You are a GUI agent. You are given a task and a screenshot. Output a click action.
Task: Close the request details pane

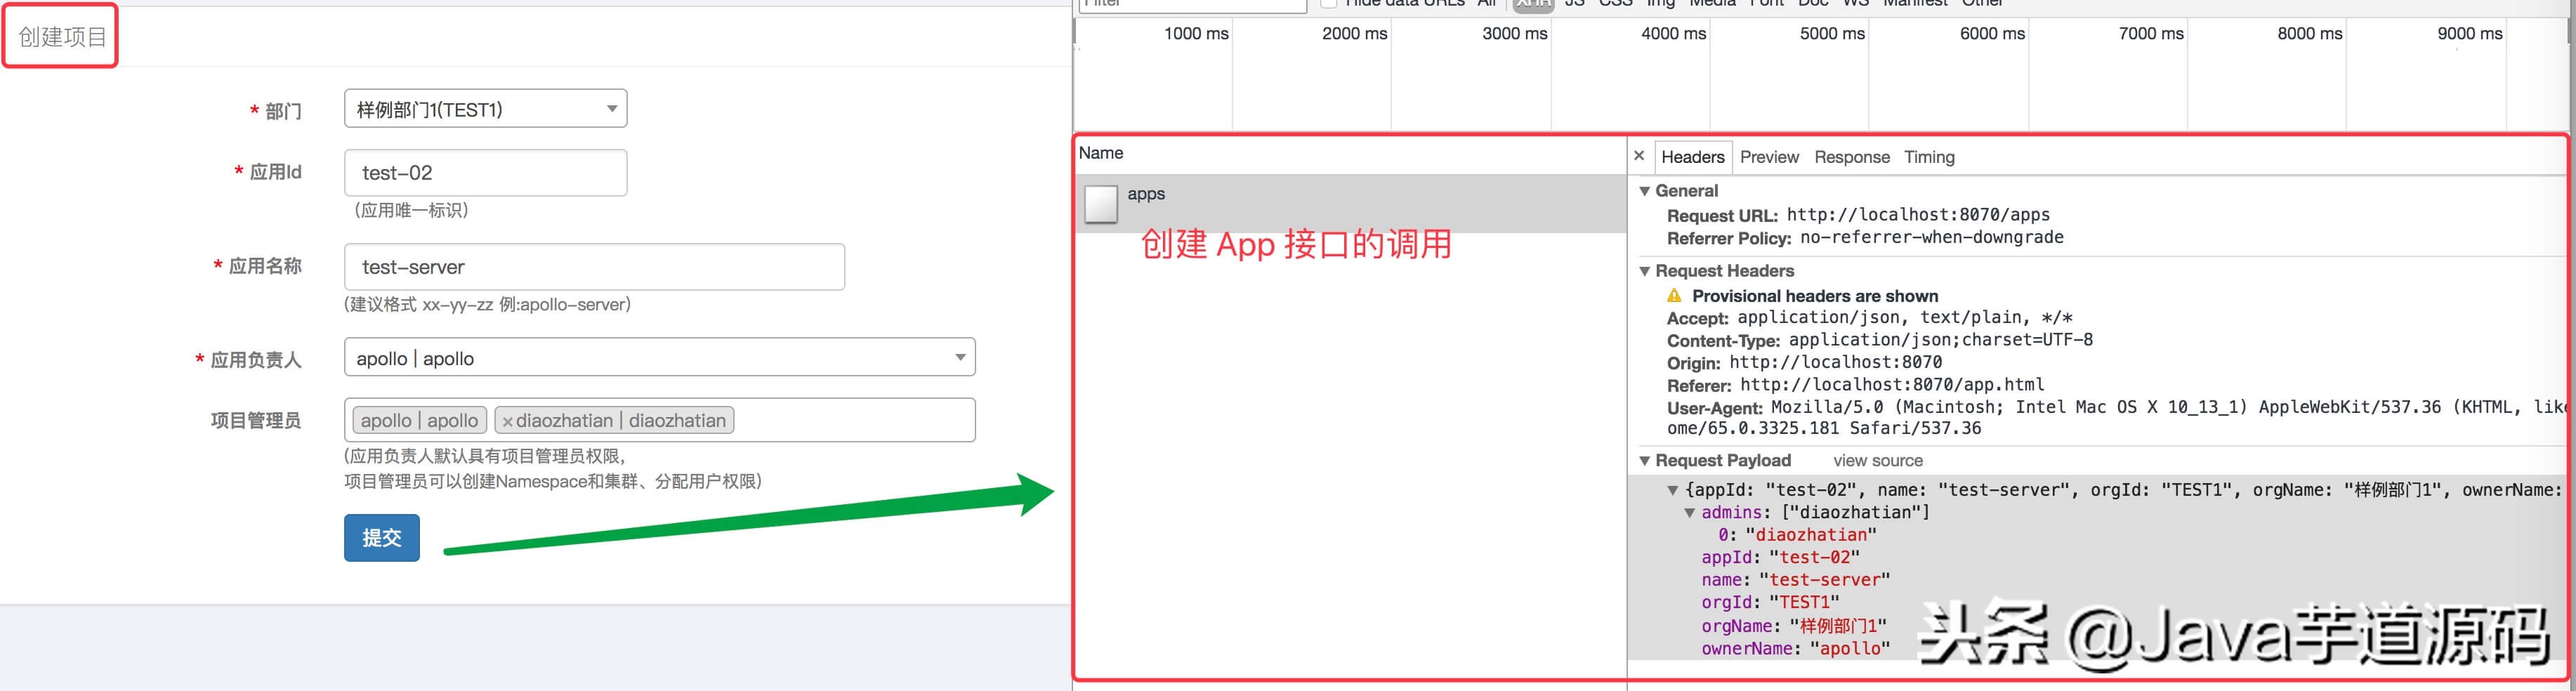[x=1639, y=156]
